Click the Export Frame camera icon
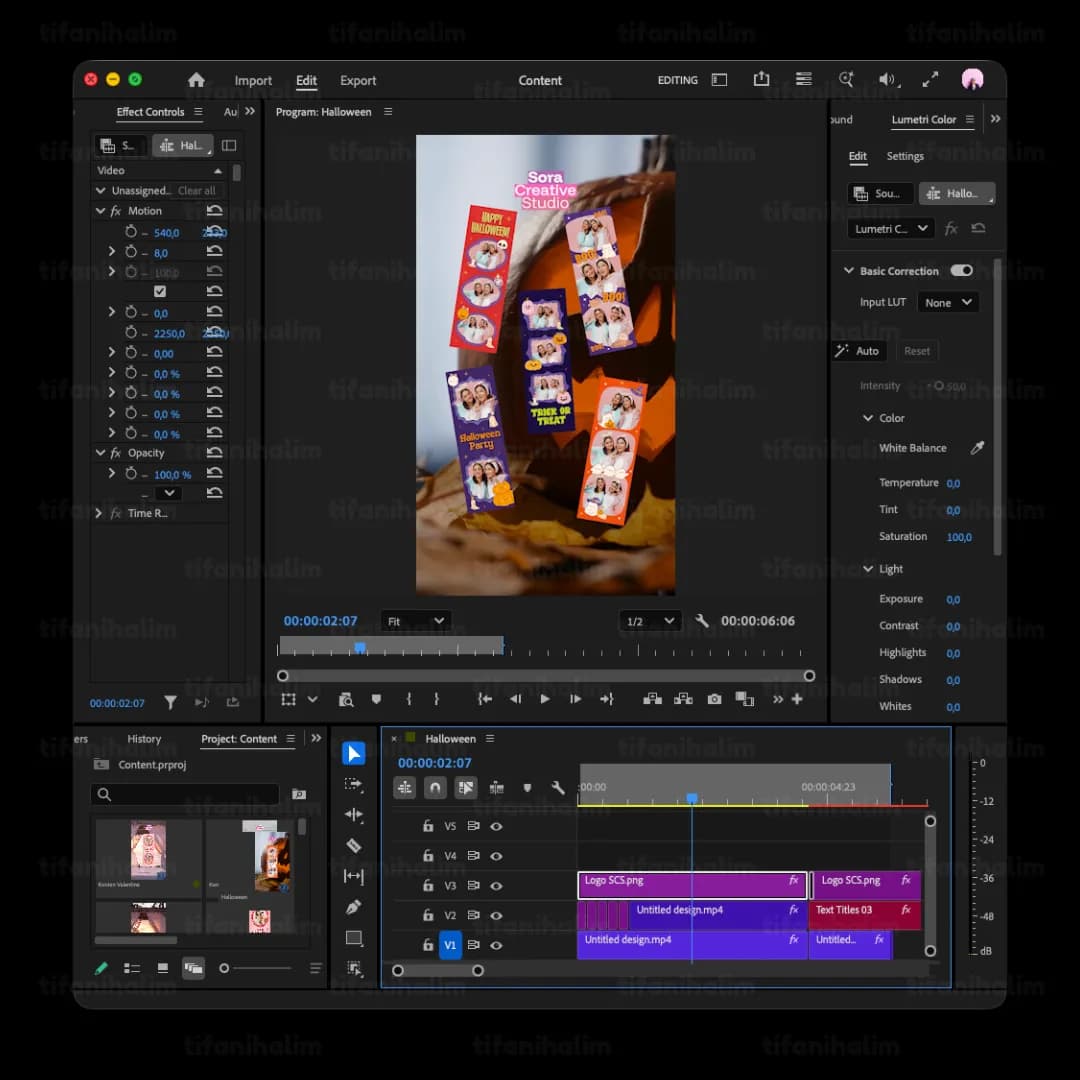Viewport: 1080px width, 1080px height. (714, 699)
